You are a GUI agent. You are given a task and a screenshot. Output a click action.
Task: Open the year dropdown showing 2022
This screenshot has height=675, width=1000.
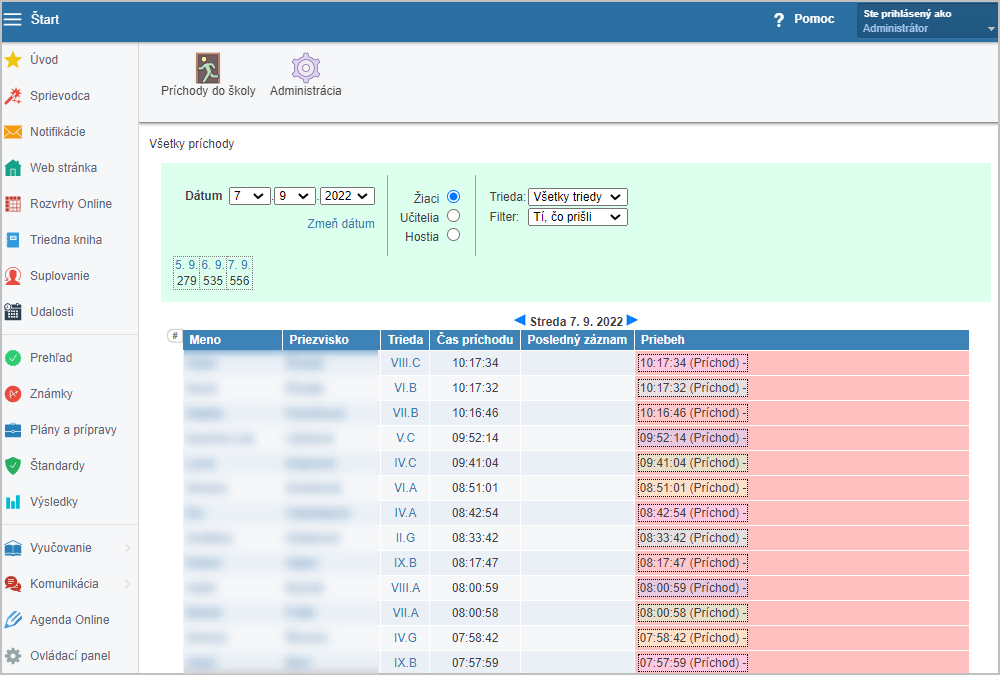click(x=347, y=196)
